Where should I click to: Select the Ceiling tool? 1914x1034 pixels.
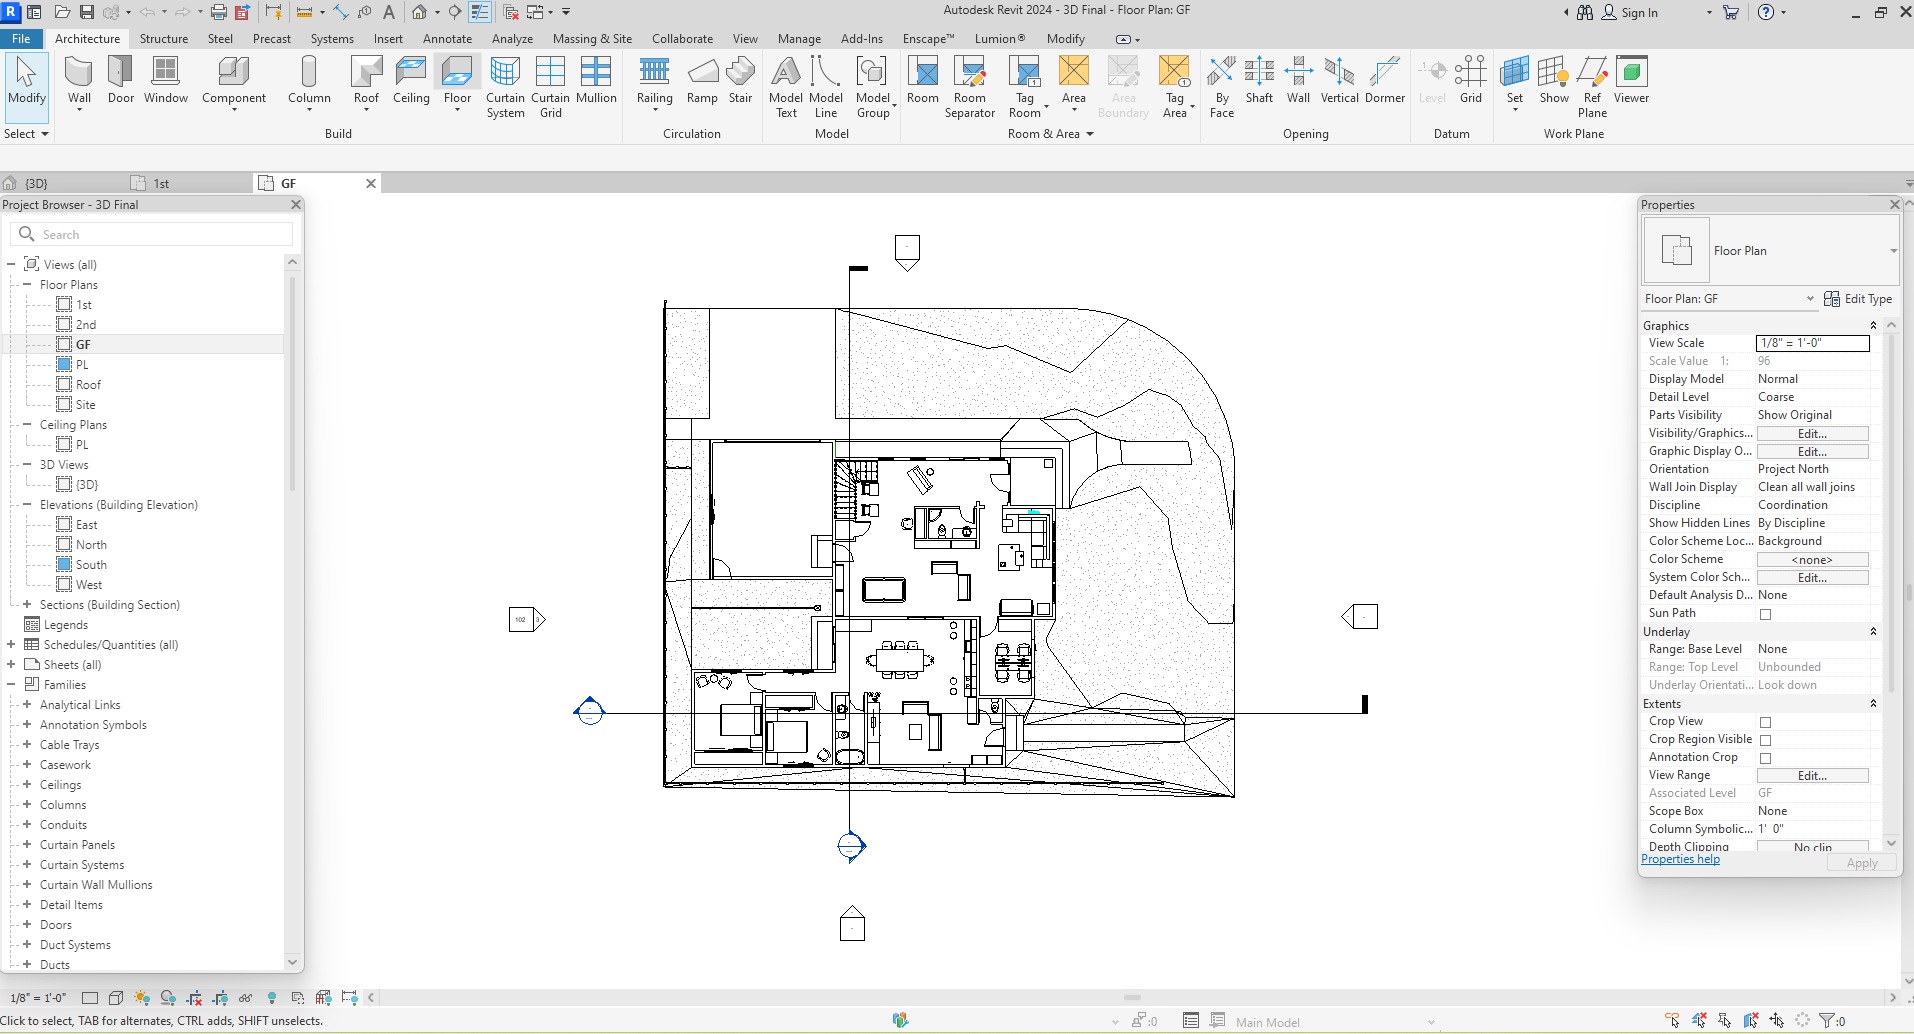pos(411,80)
